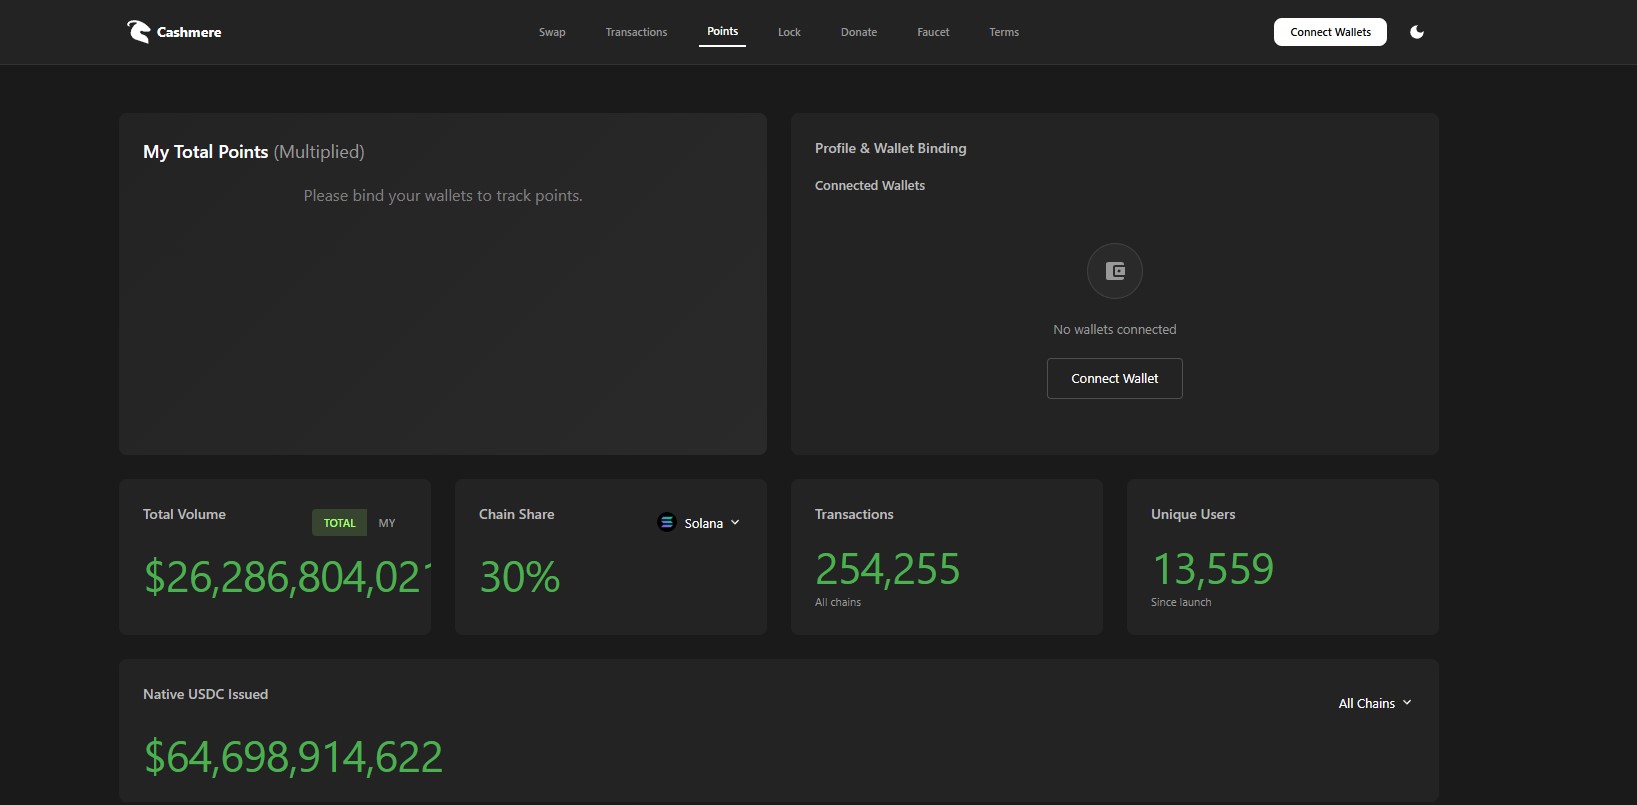This screenshot has width=1637, height=805.
Task: Visit the Faucet tab
Action: pyautogui.click(x=933, y=32)
